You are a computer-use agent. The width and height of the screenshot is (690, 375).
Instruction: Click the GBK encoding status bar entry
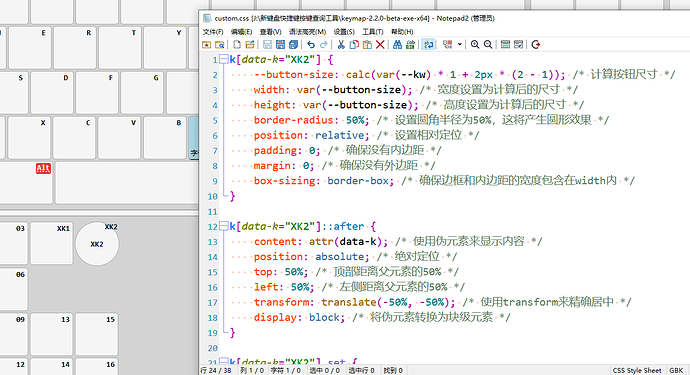(676, 370)
